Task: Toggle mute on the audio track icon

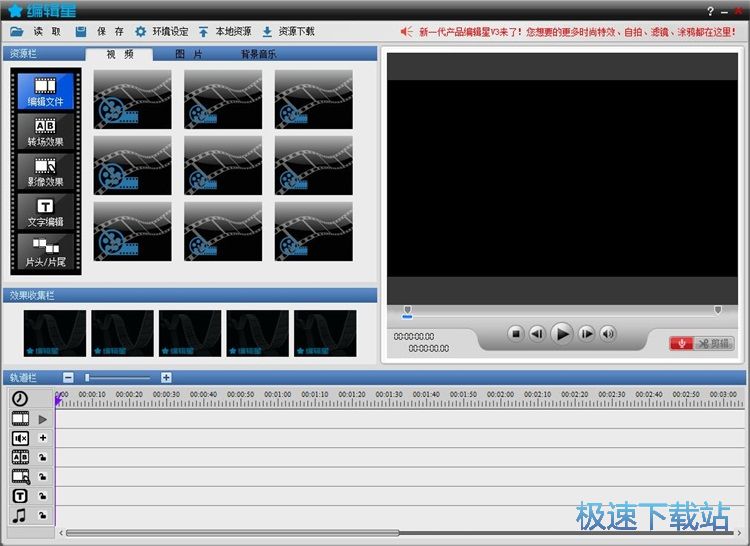Action: 20,438
